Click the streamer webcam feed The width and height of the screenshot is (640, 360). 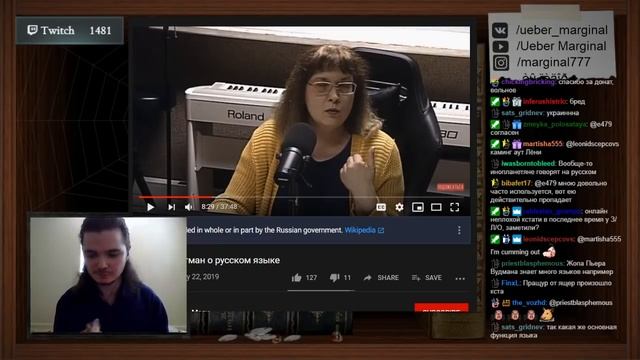coord(109,275)
